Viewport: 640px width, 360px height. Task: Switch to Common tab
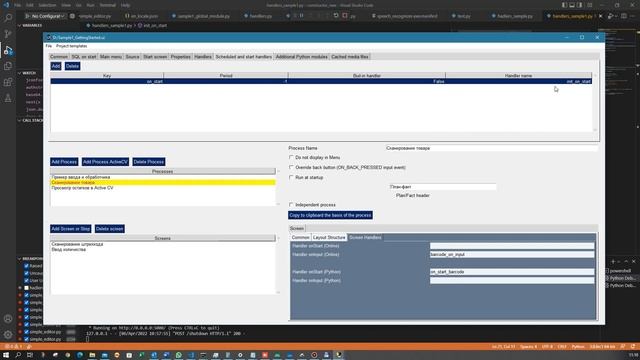(59, 57)
